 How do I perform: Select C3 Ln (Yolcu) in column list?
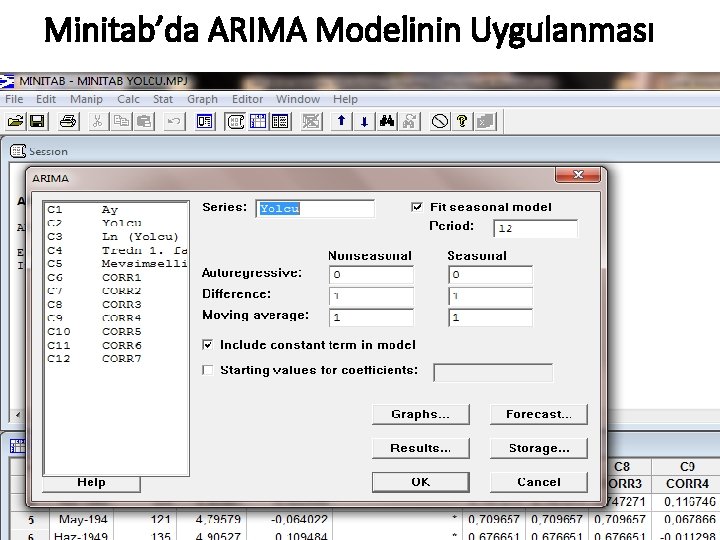click(x=116, y=236)
